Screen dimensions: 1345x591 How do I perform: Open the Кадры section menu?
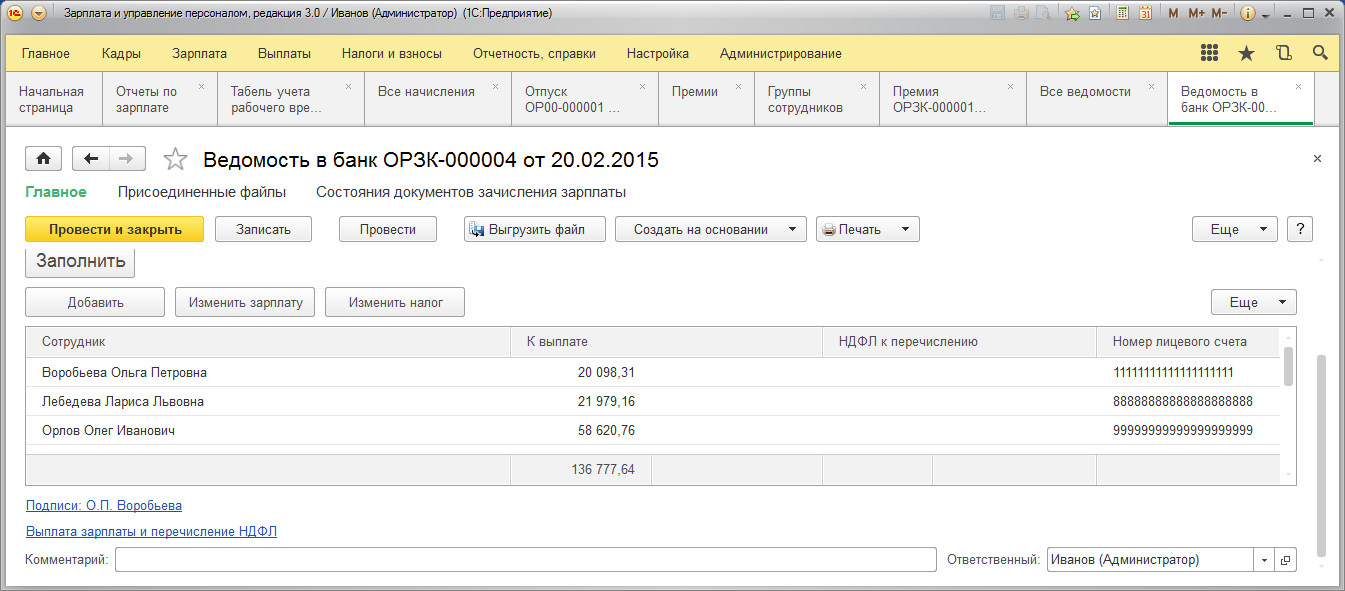121,54
